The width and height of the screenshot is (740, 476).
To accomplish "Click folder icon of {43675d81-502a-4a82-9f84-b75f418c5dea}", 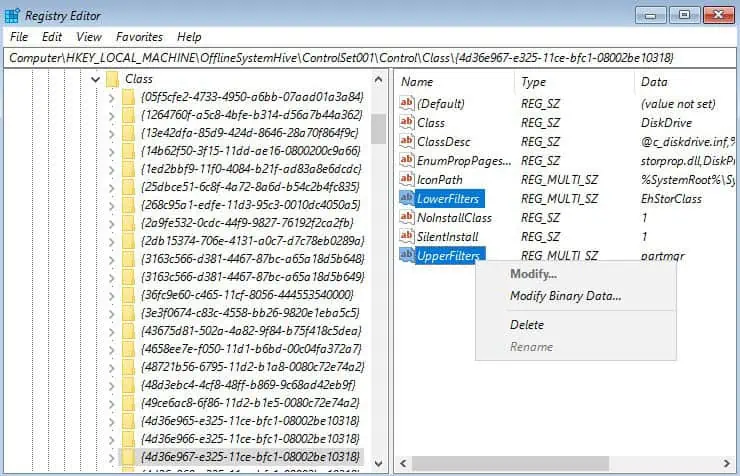I will click(128, 331).
